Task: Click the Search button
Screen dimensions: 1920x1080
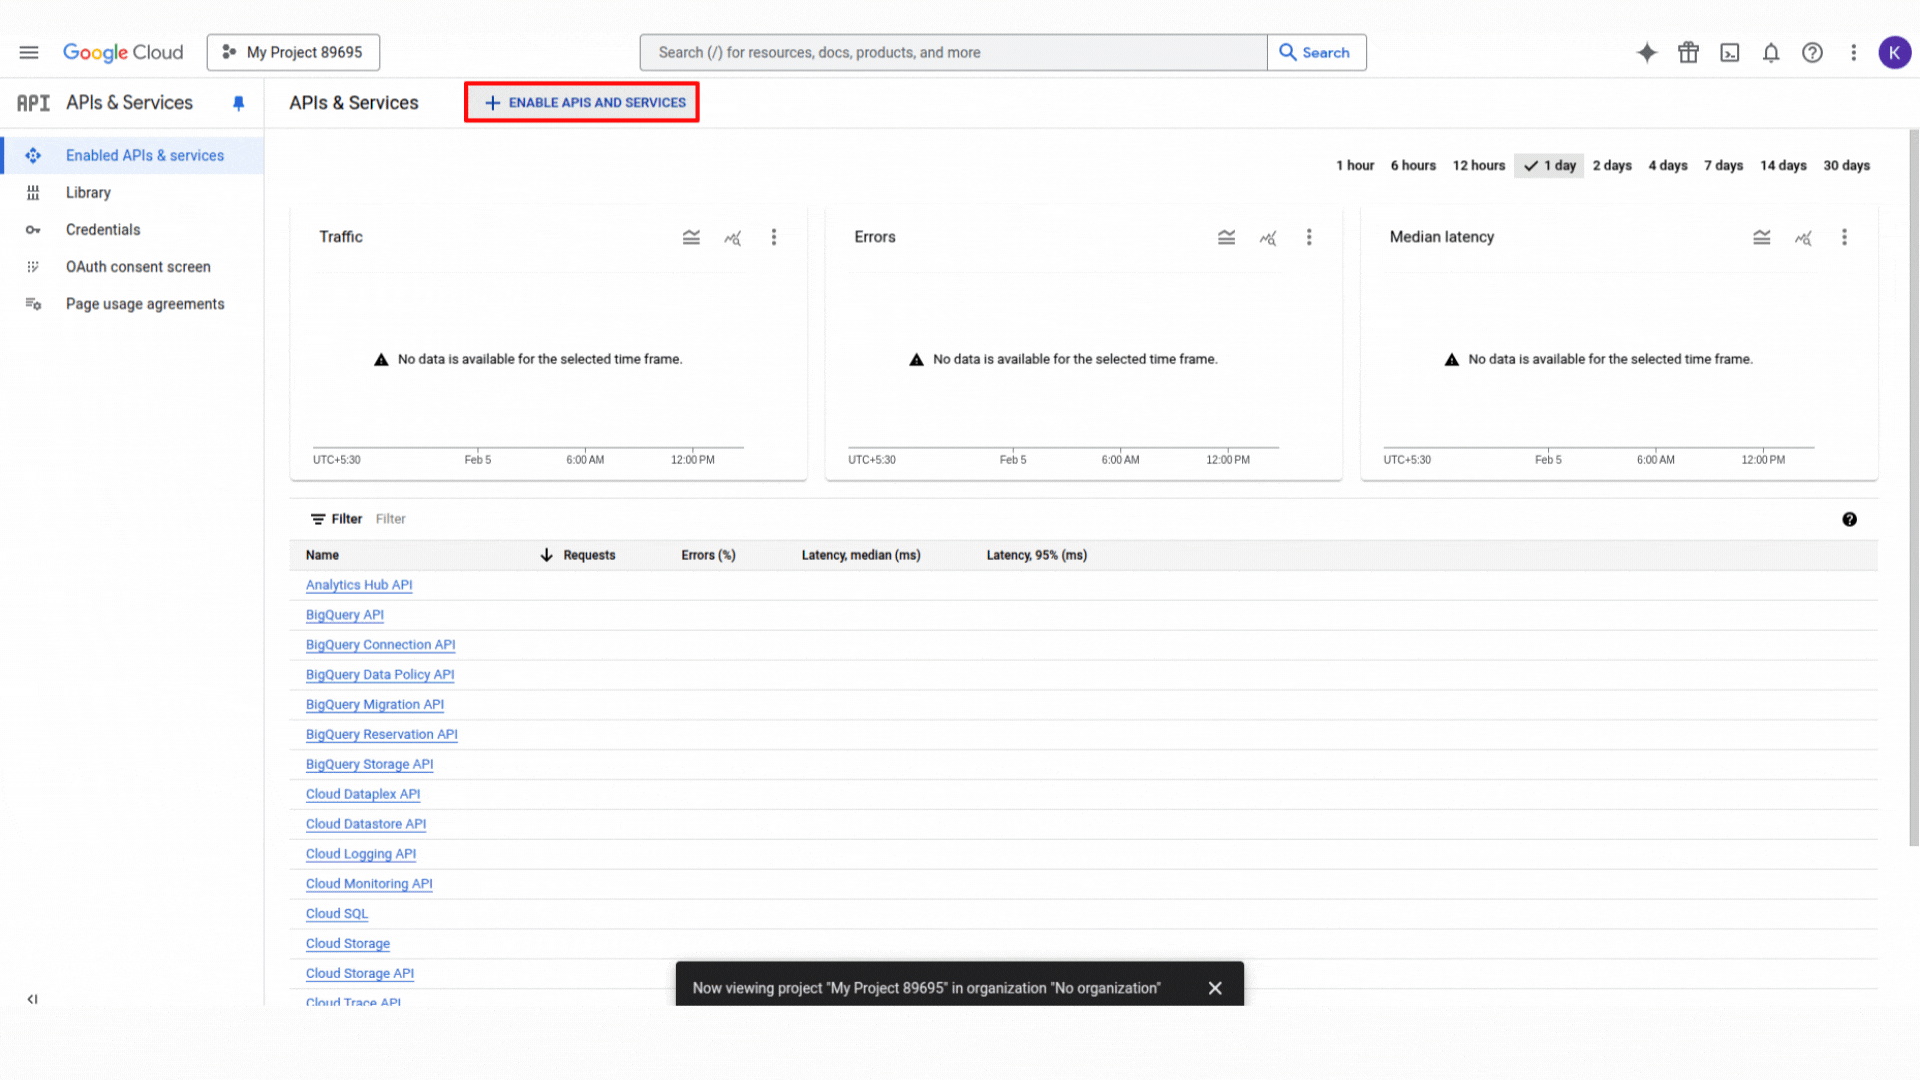Action: pos(1316,52)
